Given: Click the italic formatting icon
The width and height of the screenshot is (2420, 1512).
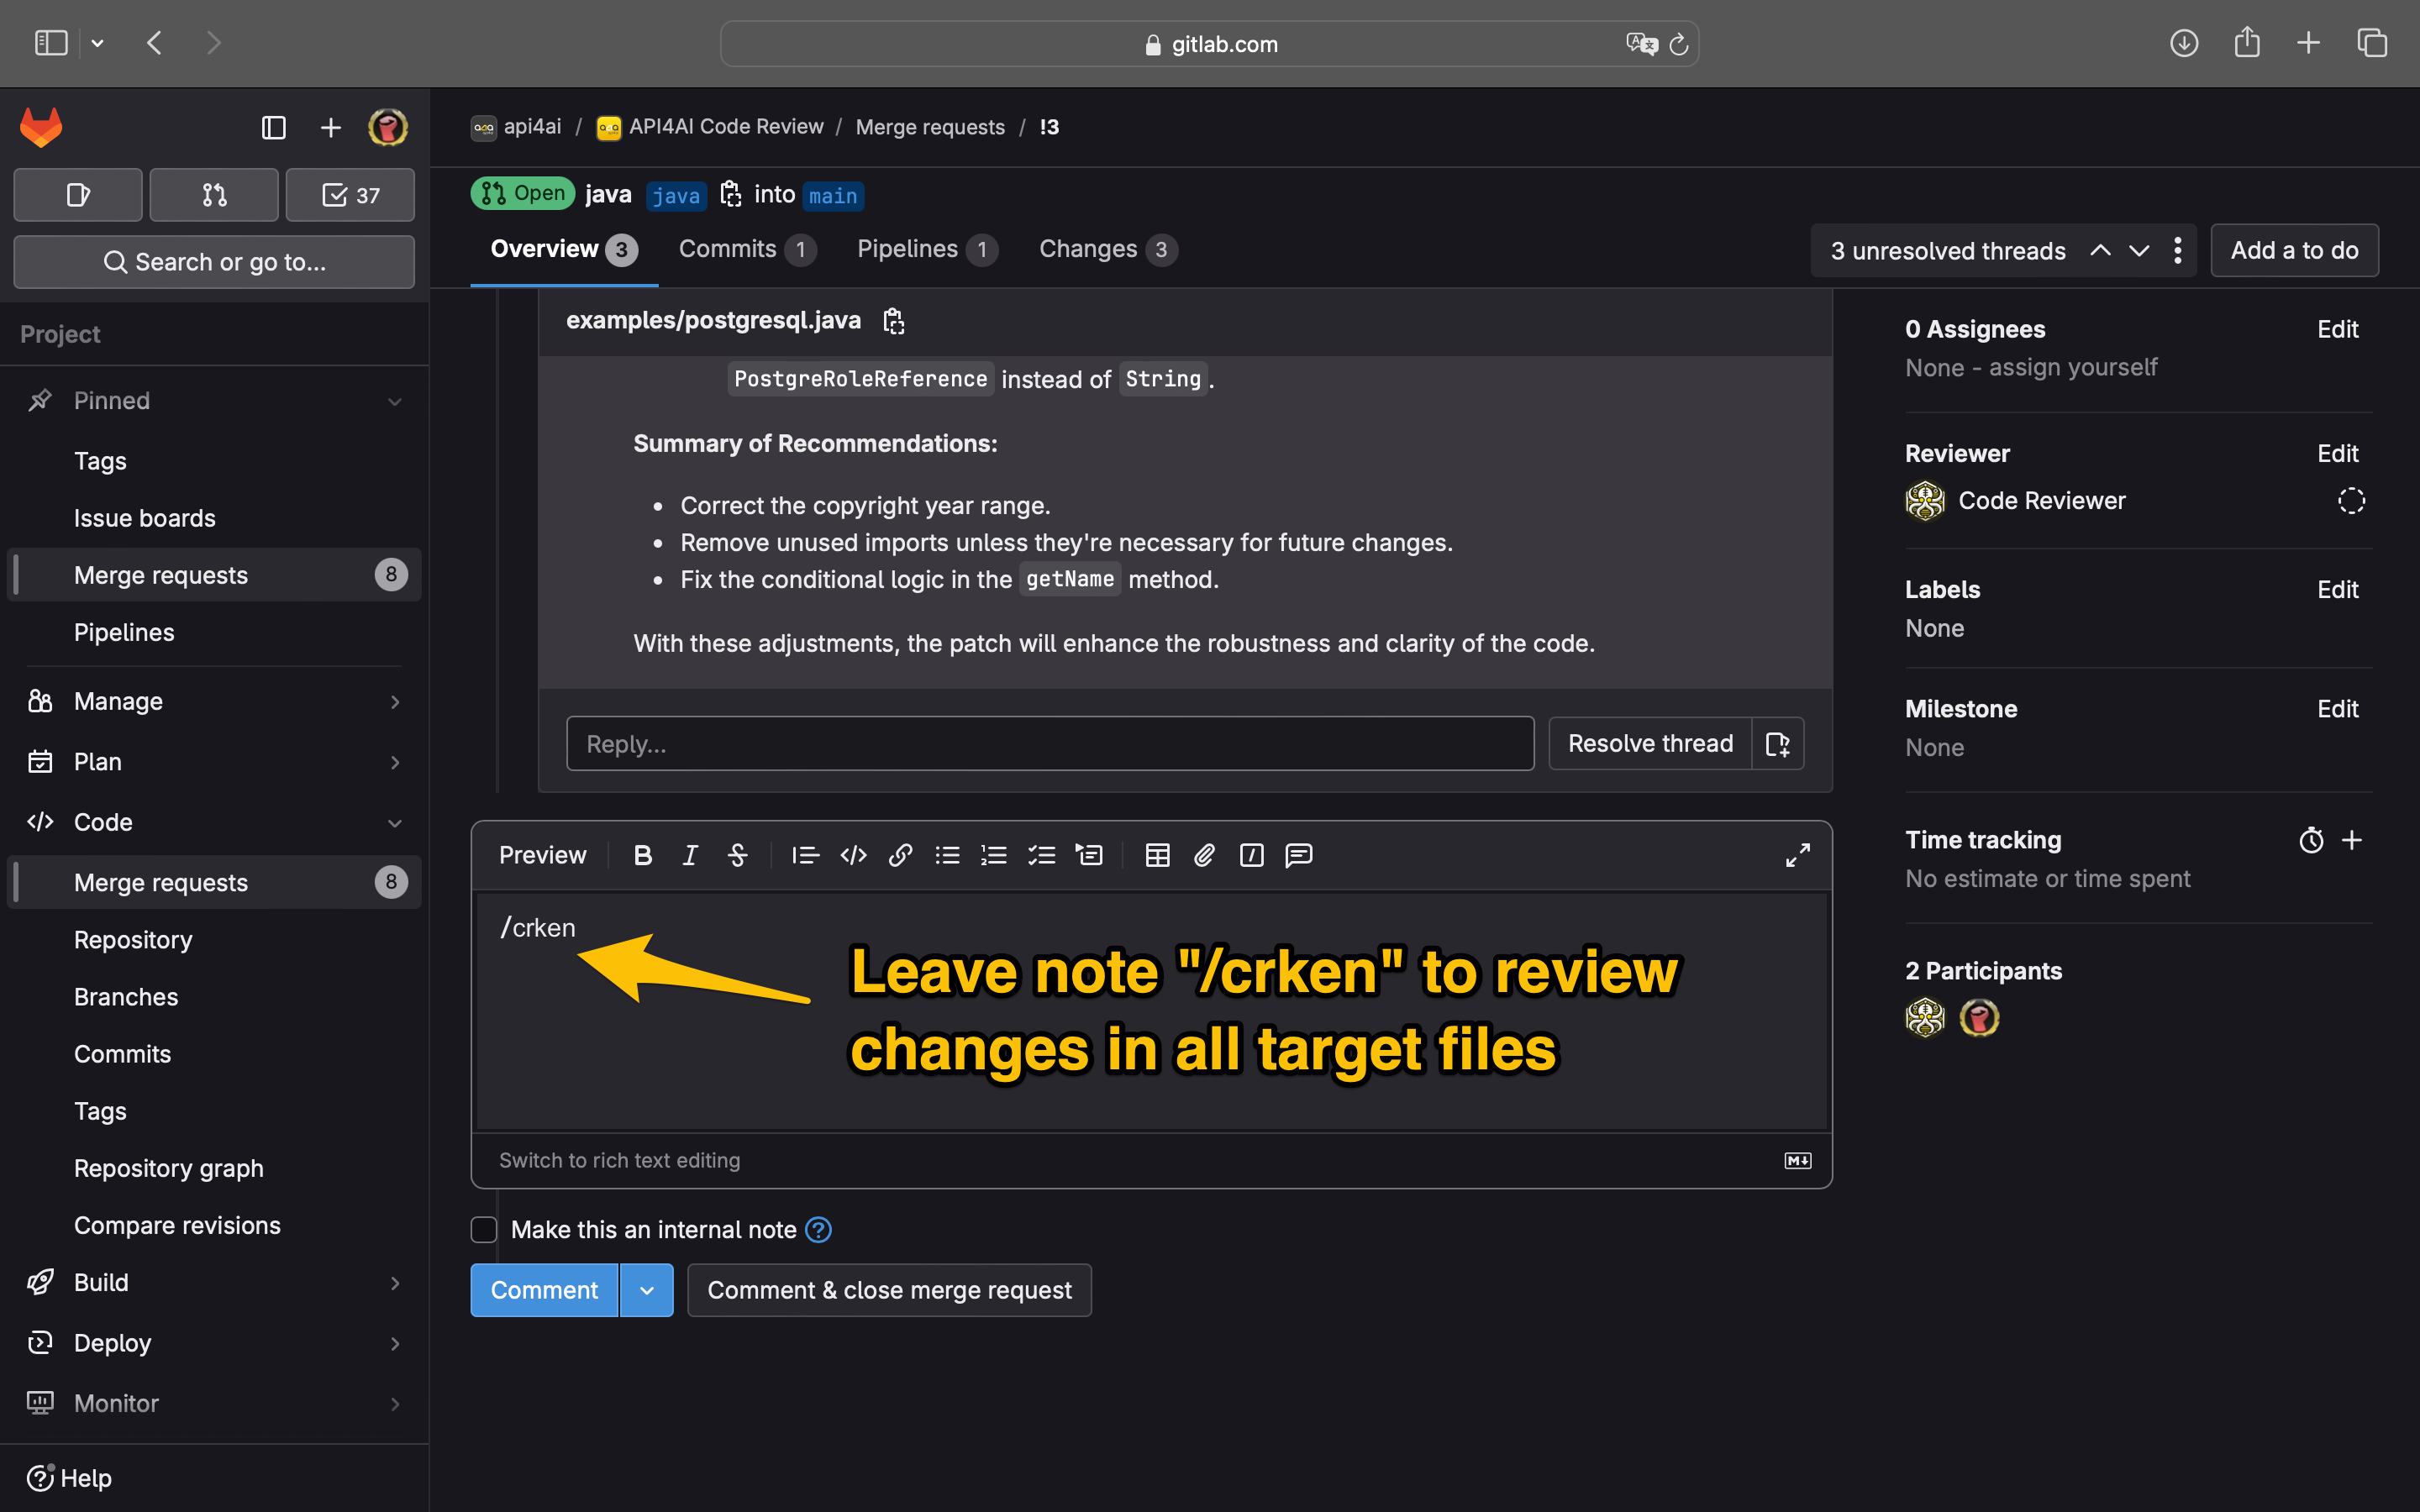Looking at the screenshot, I should pyautogui.click(x=688, y=855).
